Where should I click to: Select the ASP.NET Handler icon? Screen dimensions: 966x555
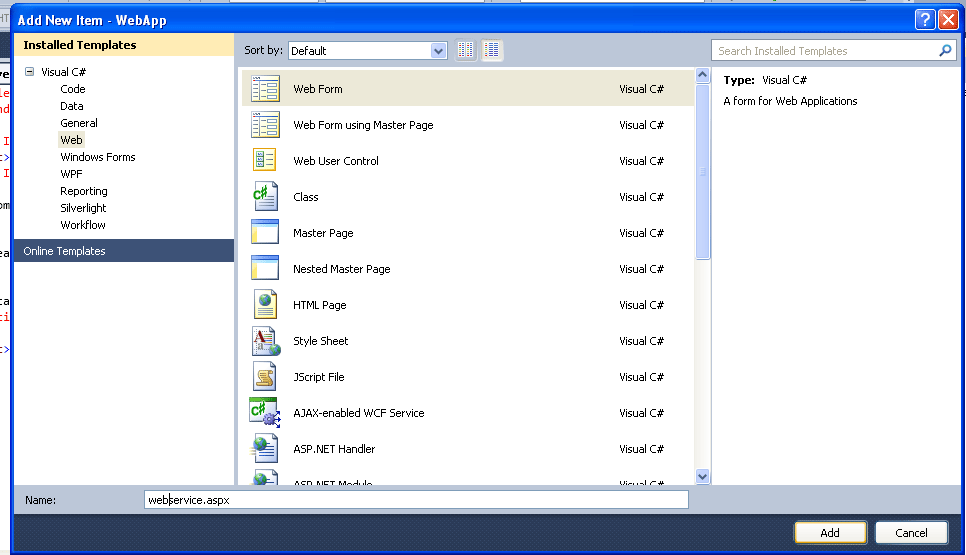tap(265, 448)
